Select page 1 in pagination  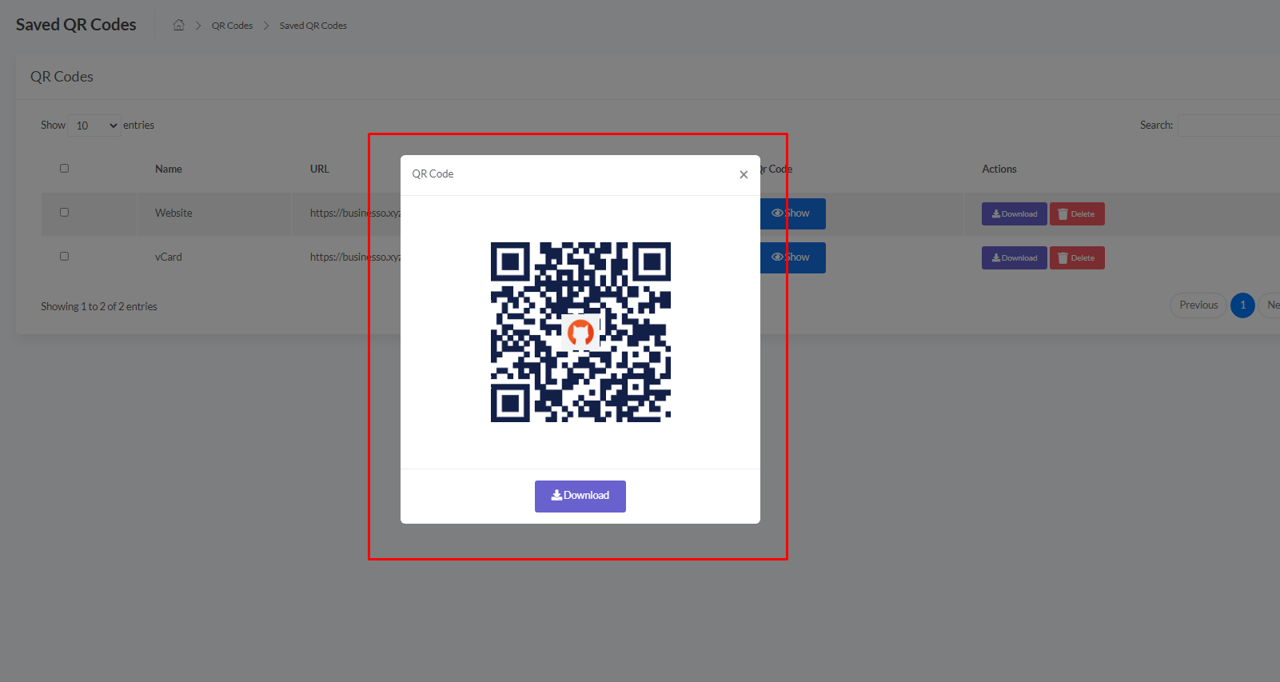(1242, 305)
